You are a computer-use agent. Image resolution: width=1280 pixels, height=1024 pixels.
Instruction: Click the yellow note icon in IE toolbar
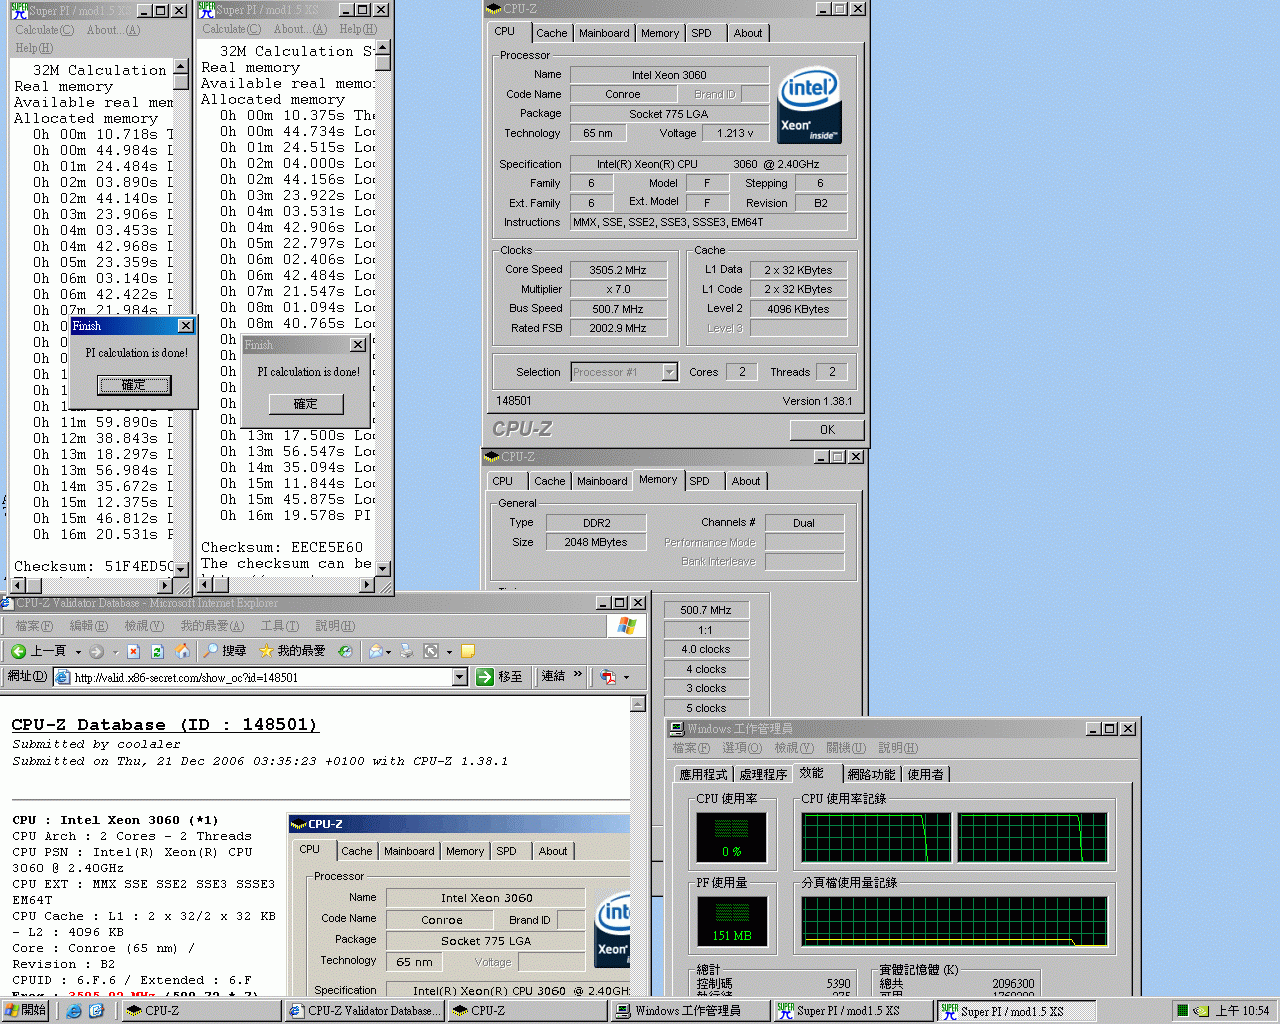tap(468, 651)
